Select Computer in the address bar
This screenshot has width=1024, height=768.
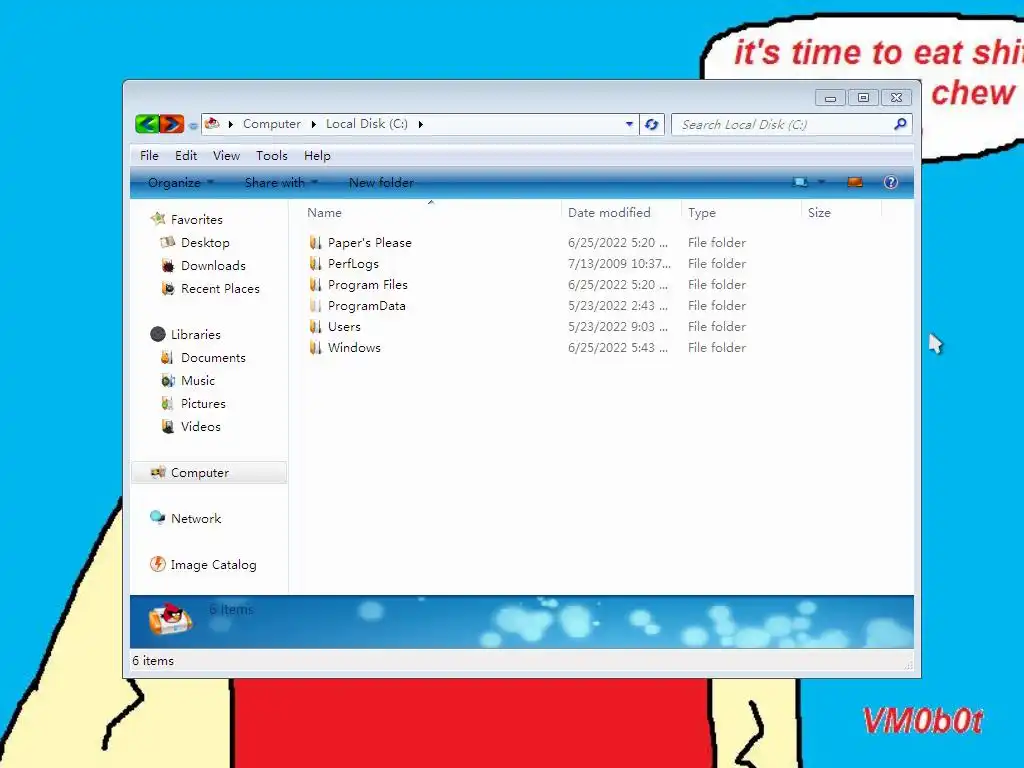pos(272,123)
